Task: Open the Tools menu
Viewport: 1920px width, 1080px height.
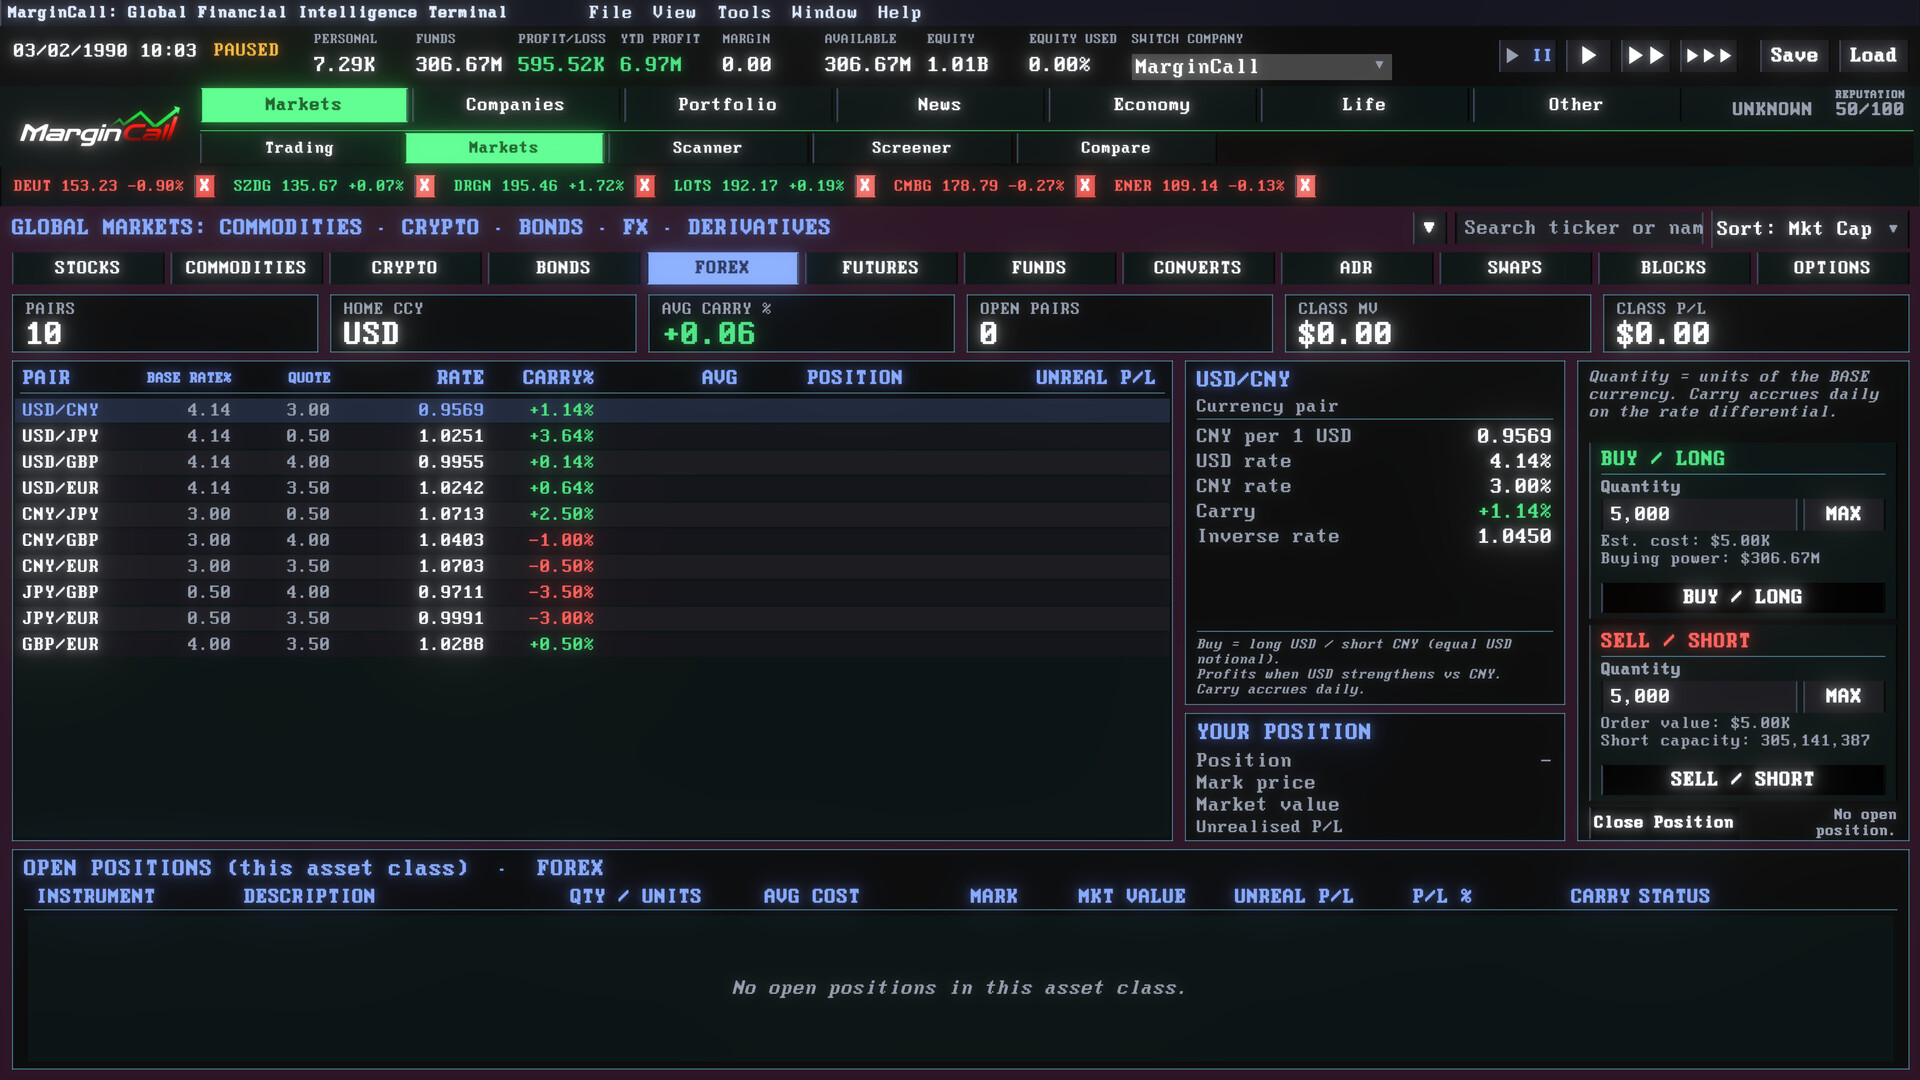Action: (744, 12)
